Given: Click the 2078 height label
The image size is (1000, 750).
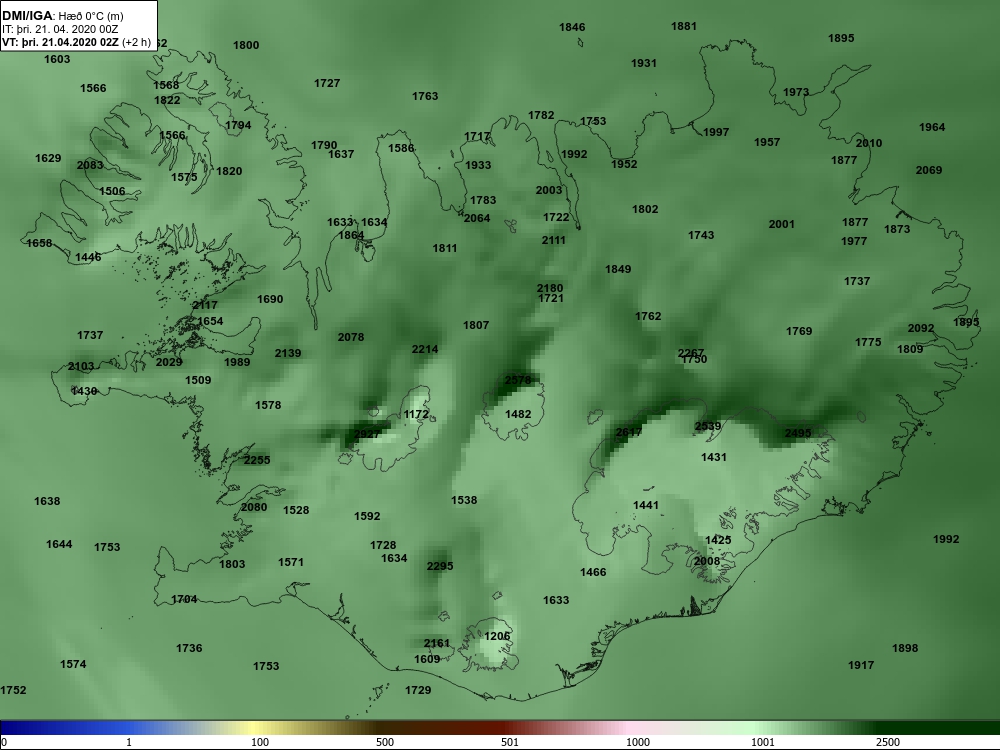Looking at the screenshot, I should [x=351, y=337].
